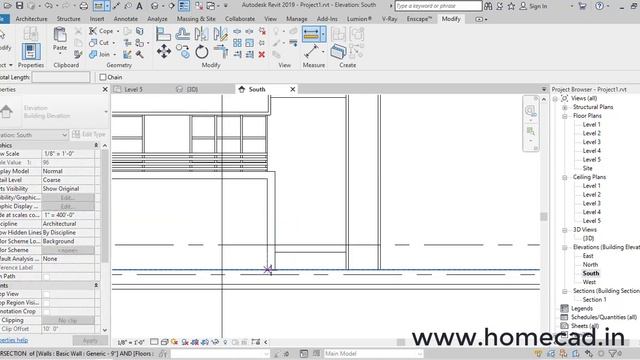Image resolution: width=640 pixels, height=360 pixels.
Task: Toggle the Crop Region Visible checkbox
Action: (x=46, y=303)
